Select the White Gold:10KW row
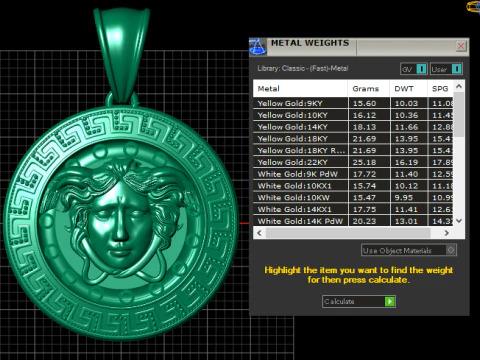480x360 pixels. (x=353, y=197)
